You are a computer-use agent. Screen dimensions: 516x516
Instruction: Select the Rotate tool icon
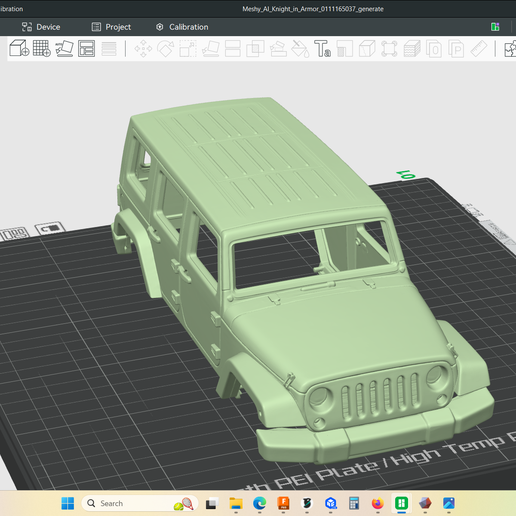click(x=166, y=49)
